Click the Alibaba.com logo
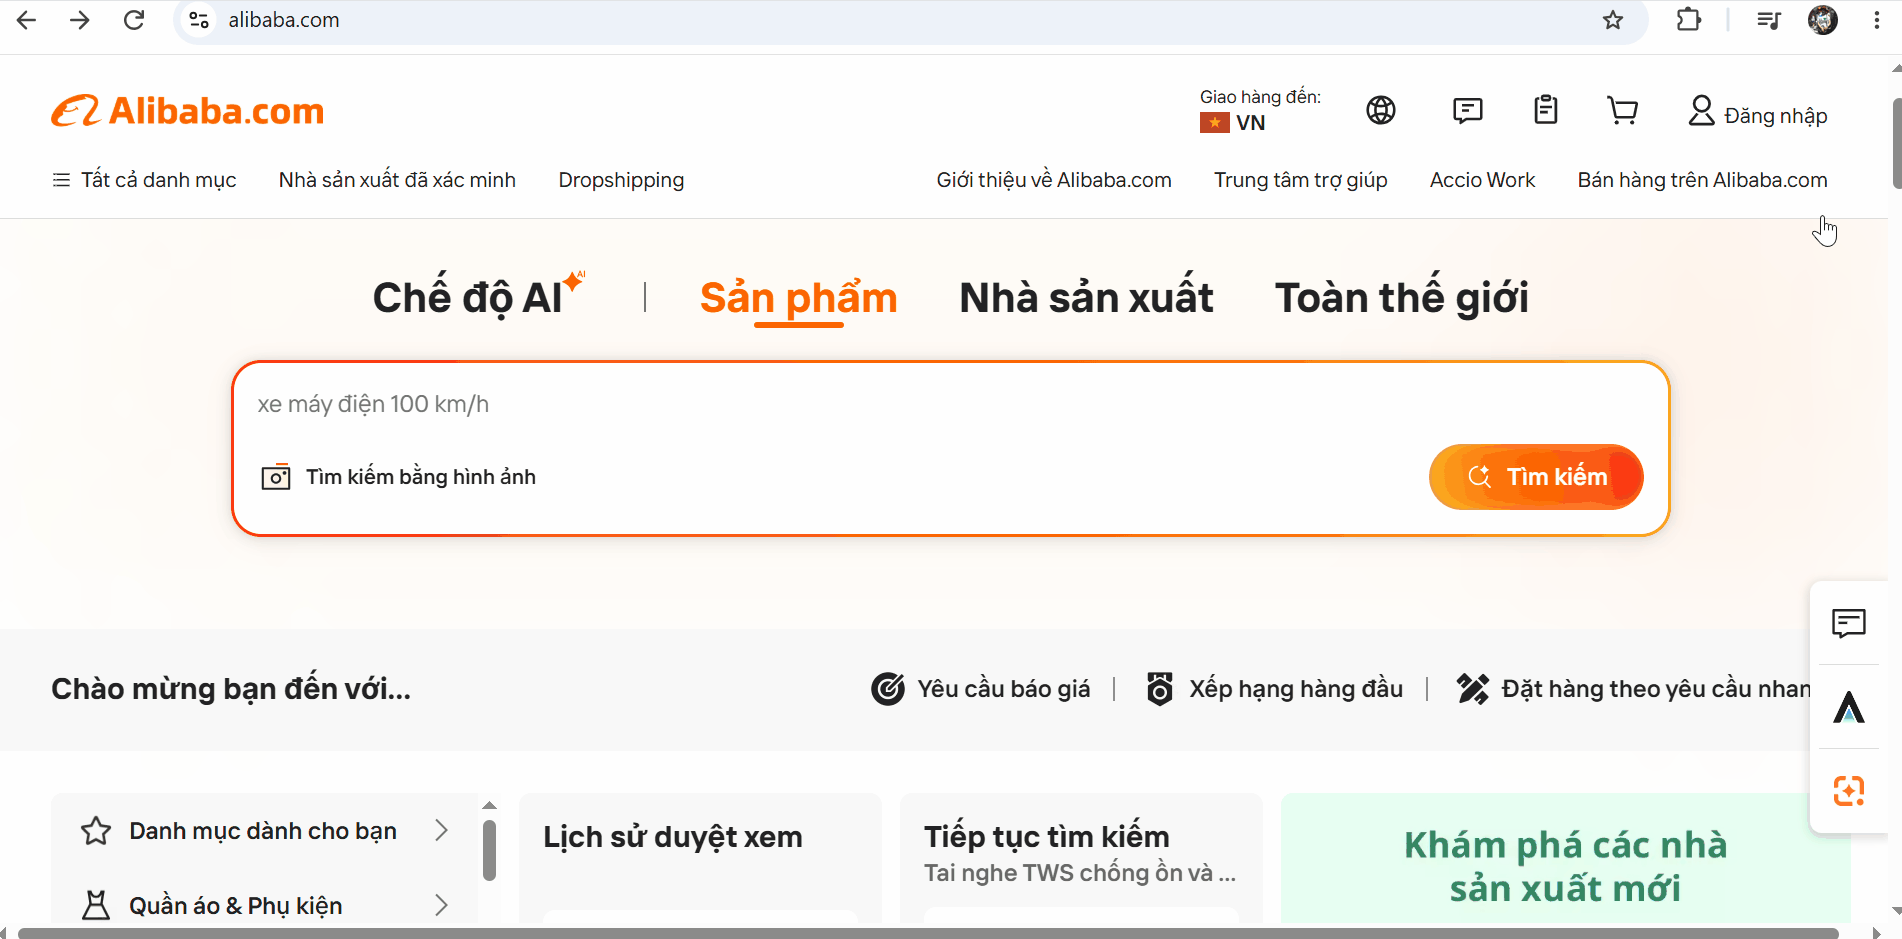The height and width of the screenshot is (939, 1902). tap(188, 111)
